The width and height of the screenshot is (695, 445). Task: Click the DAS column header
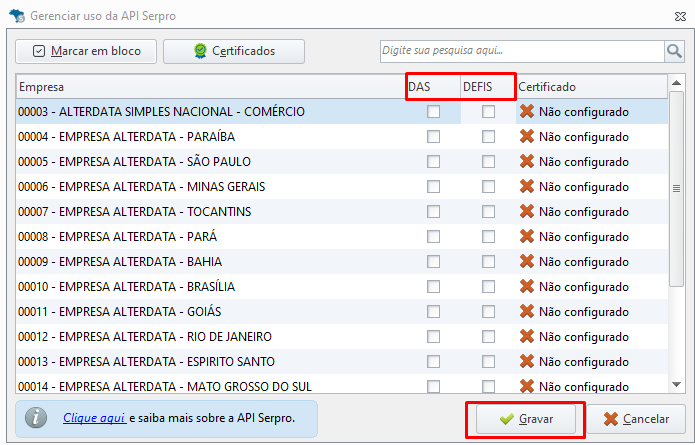433,87
